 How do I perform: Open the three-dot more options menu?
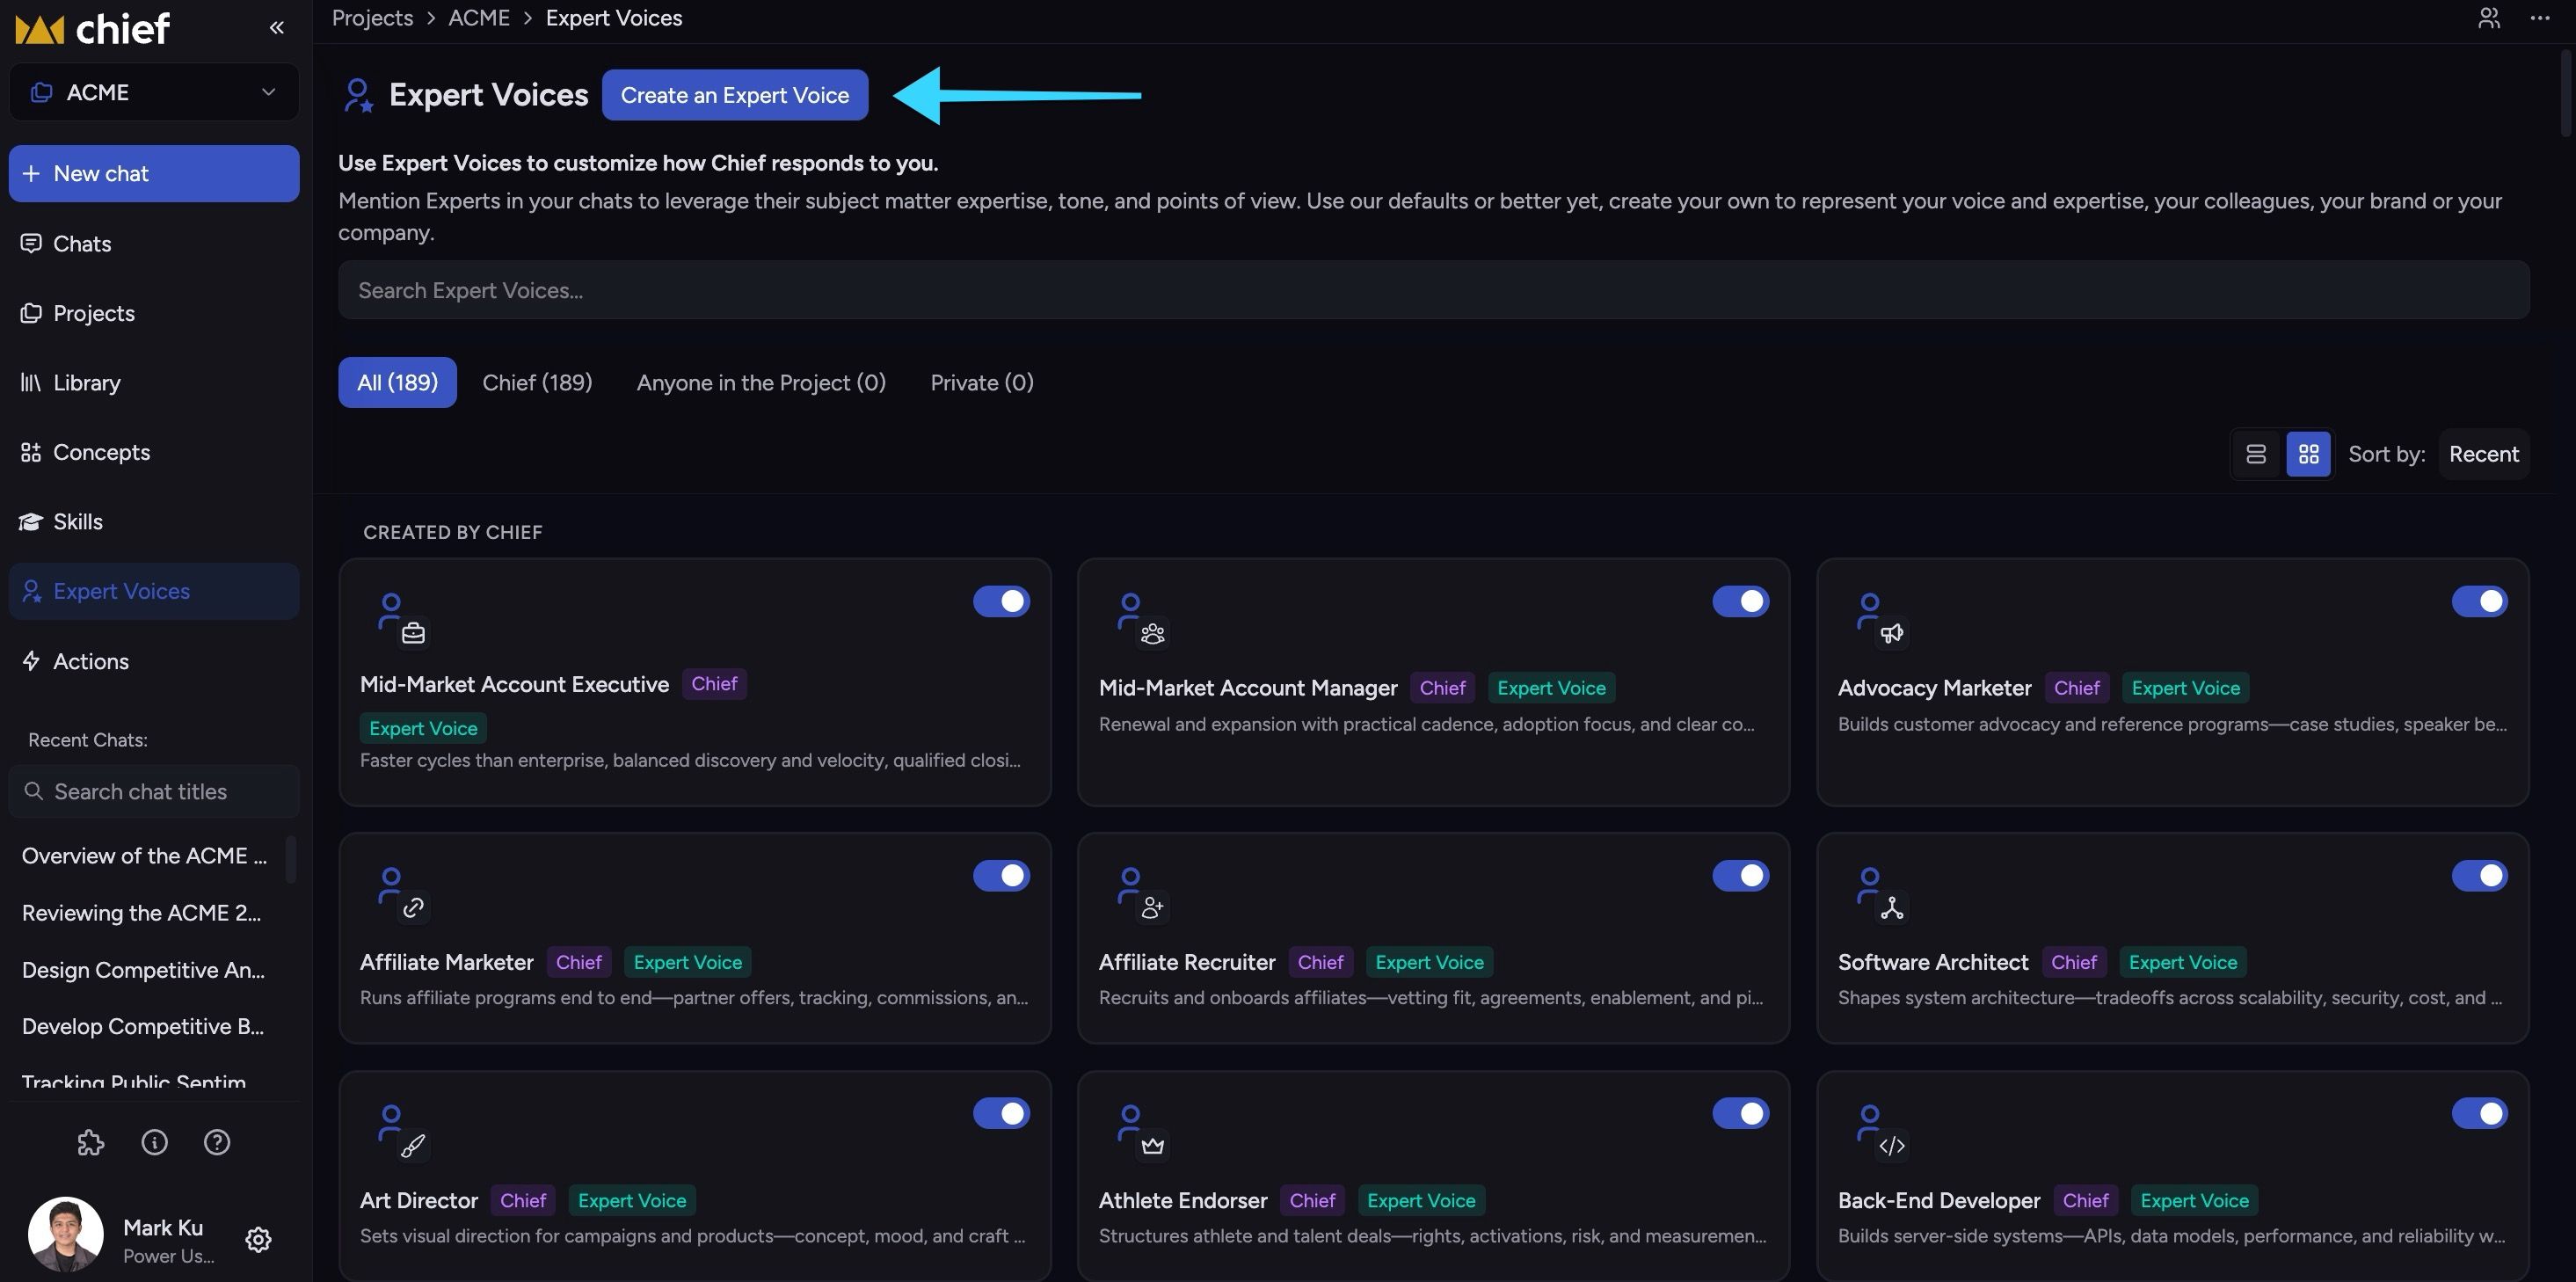click(2539, 18)
